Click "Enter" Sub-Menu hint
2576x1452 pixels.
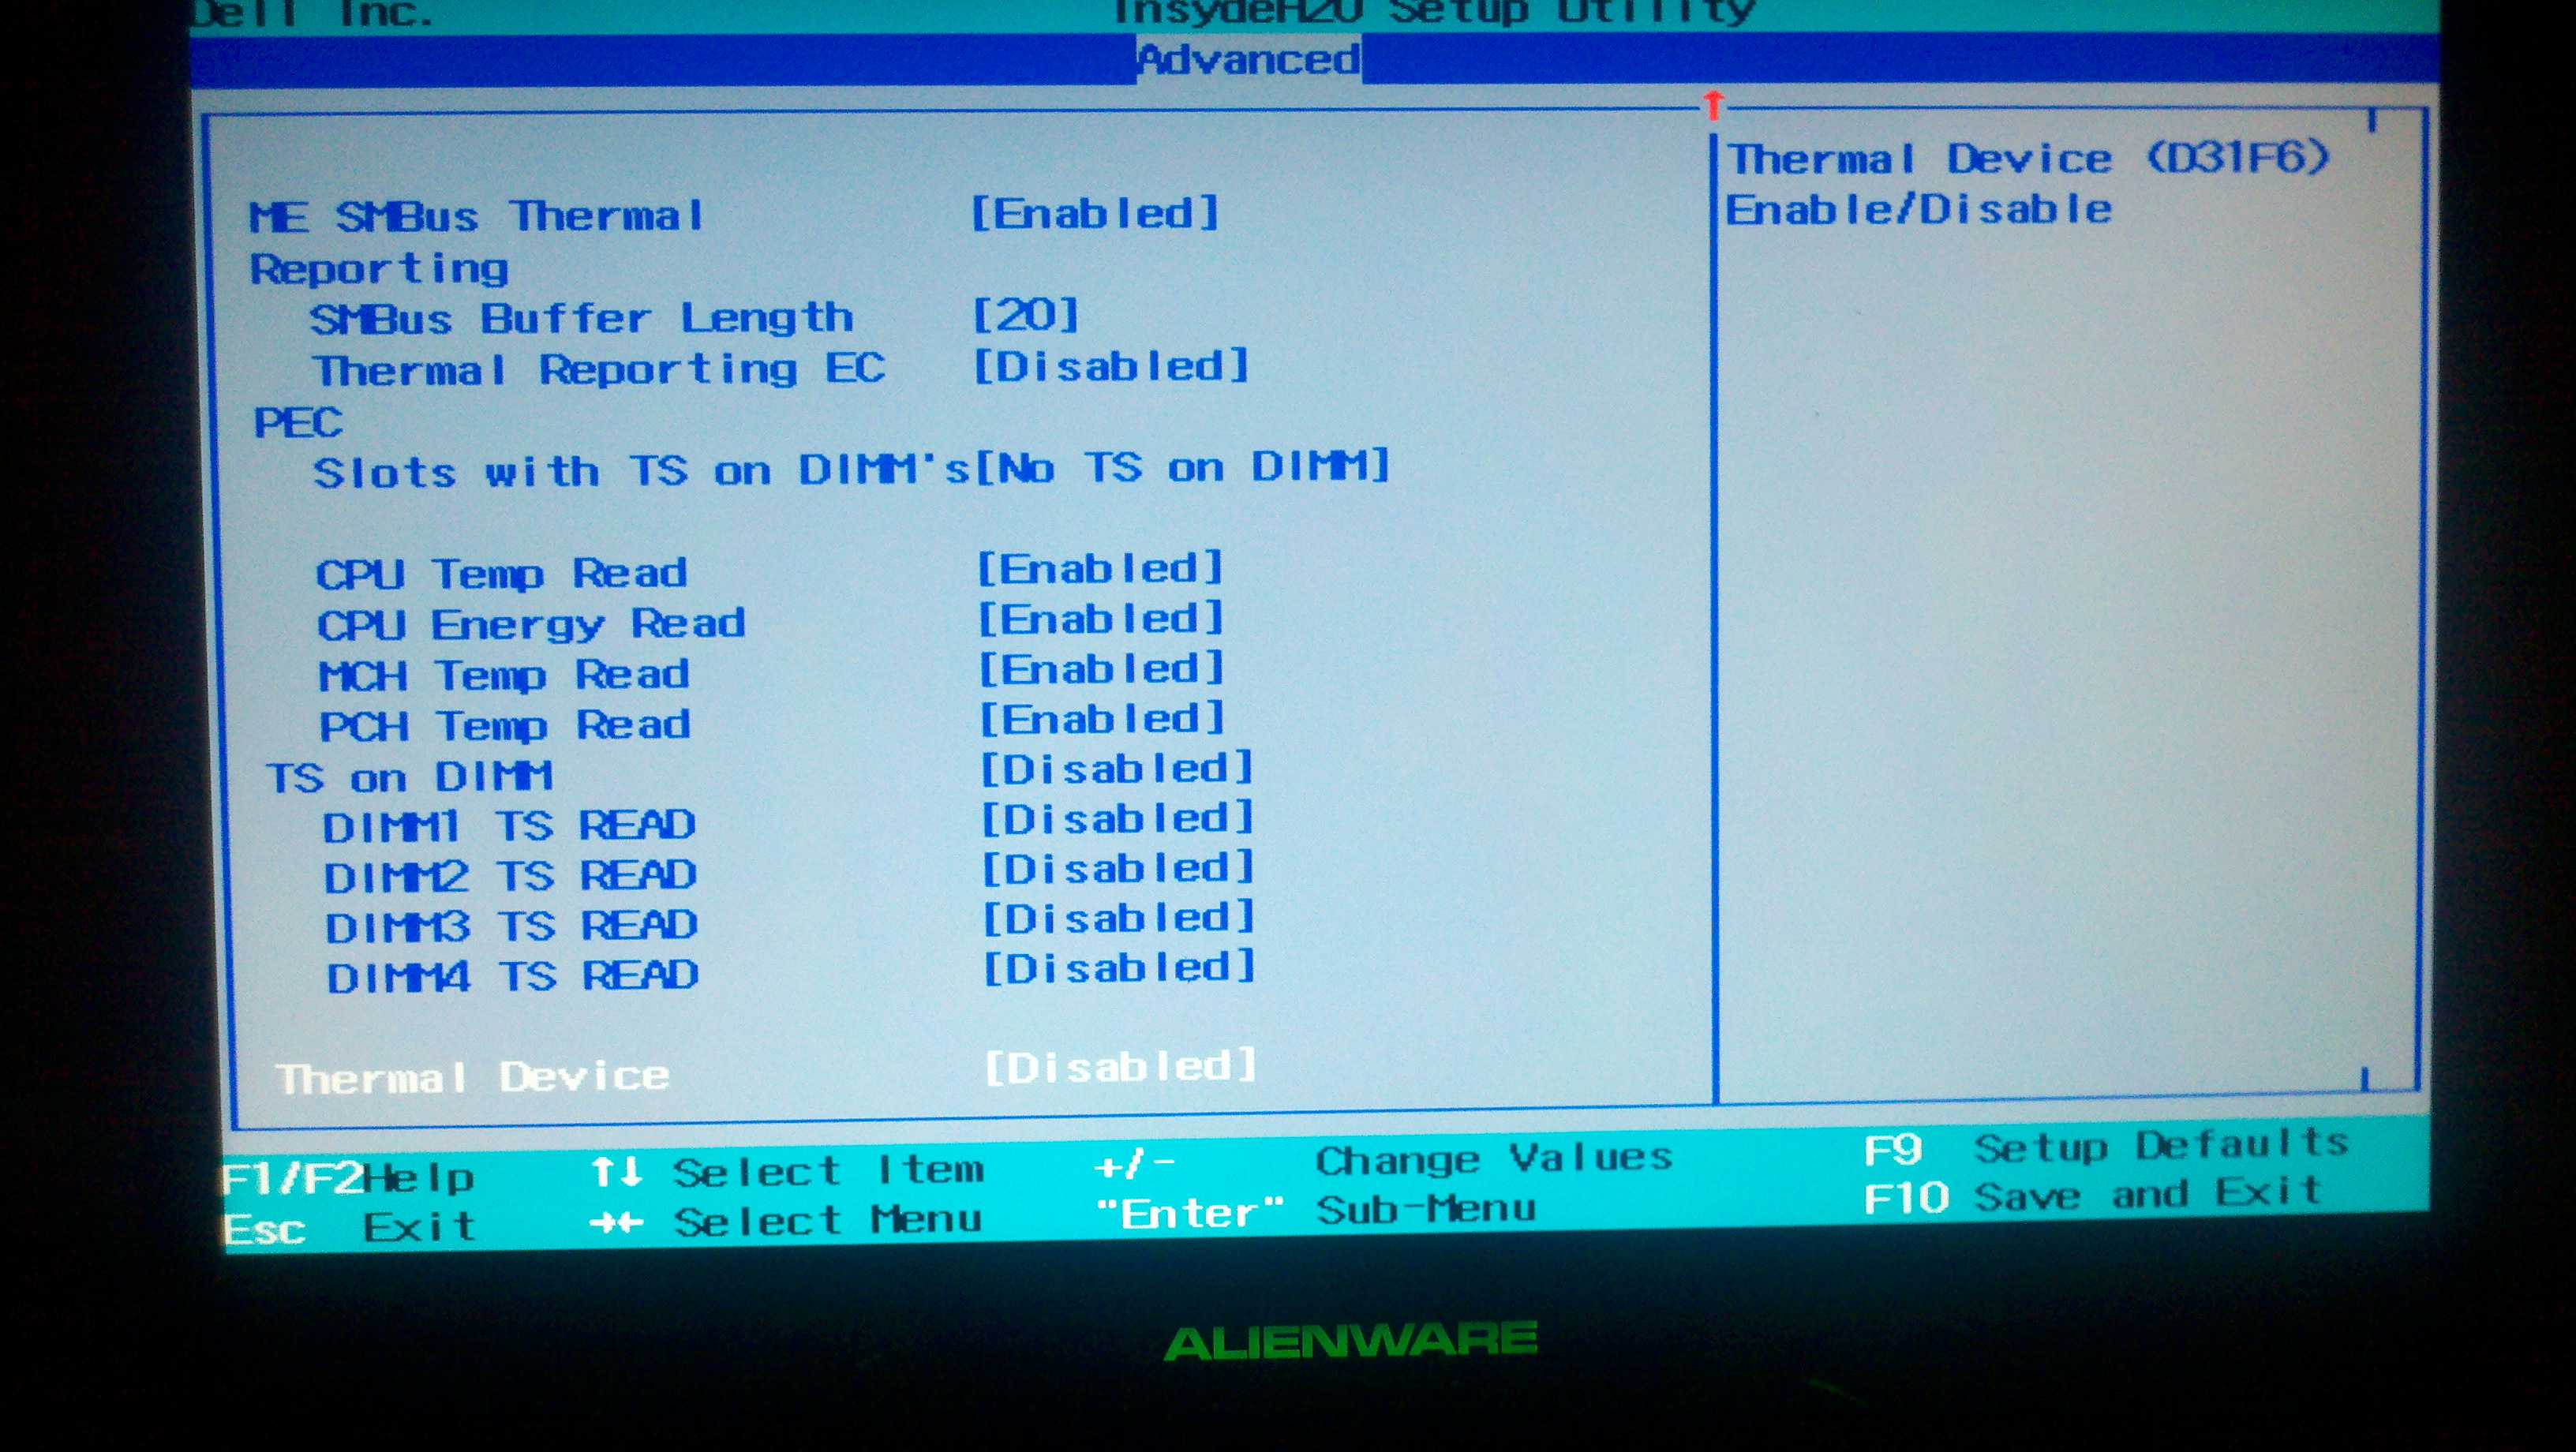(1316, 1212)
